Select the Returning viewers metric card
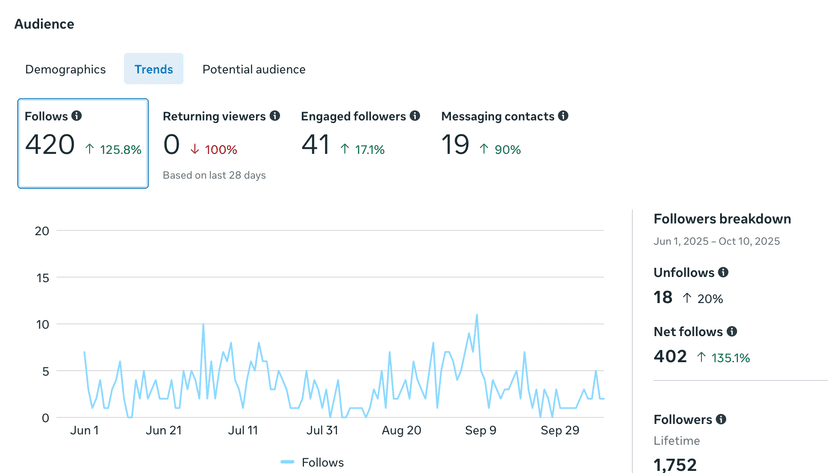The height and width of the screenshot is (473, 828). (221, 143)
